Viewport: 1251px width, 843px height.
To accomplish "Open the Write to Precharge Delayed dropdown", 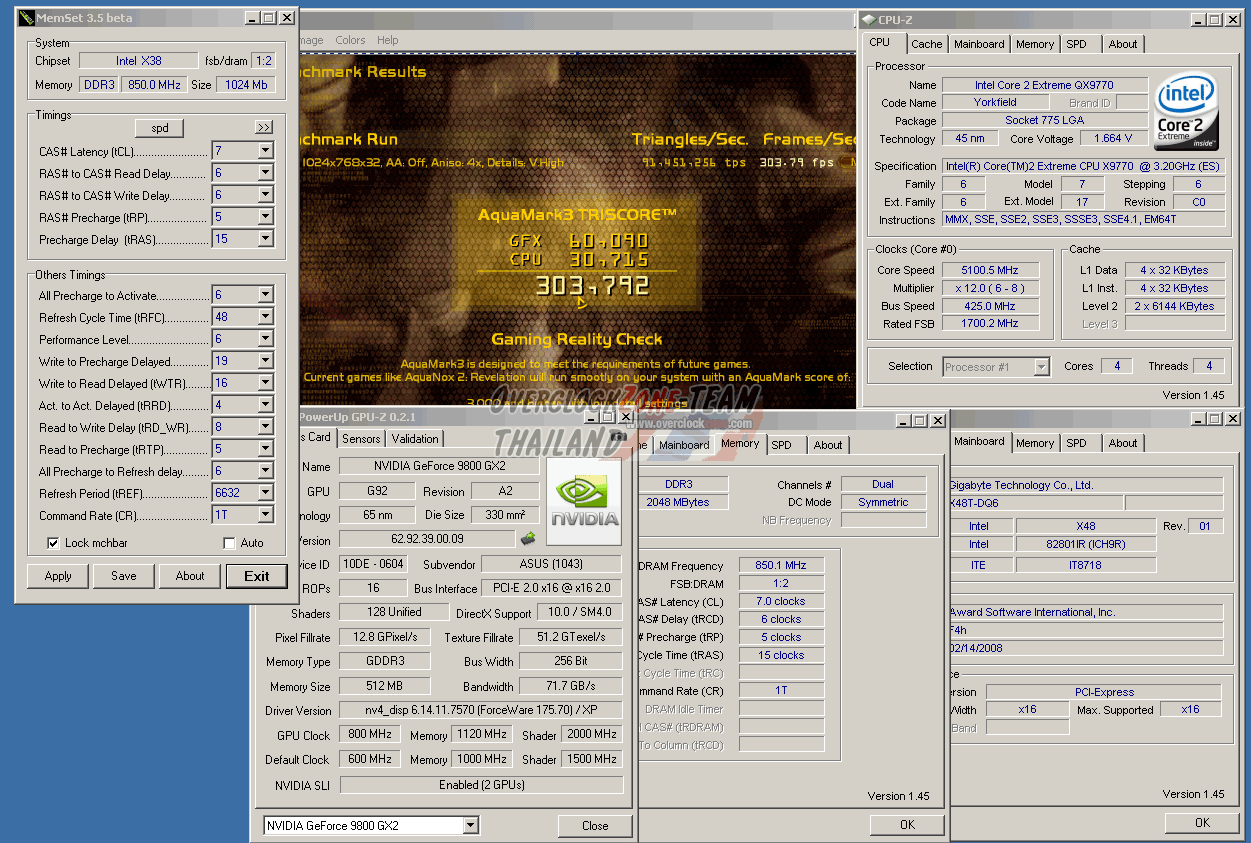I will (x=265, y=361).
